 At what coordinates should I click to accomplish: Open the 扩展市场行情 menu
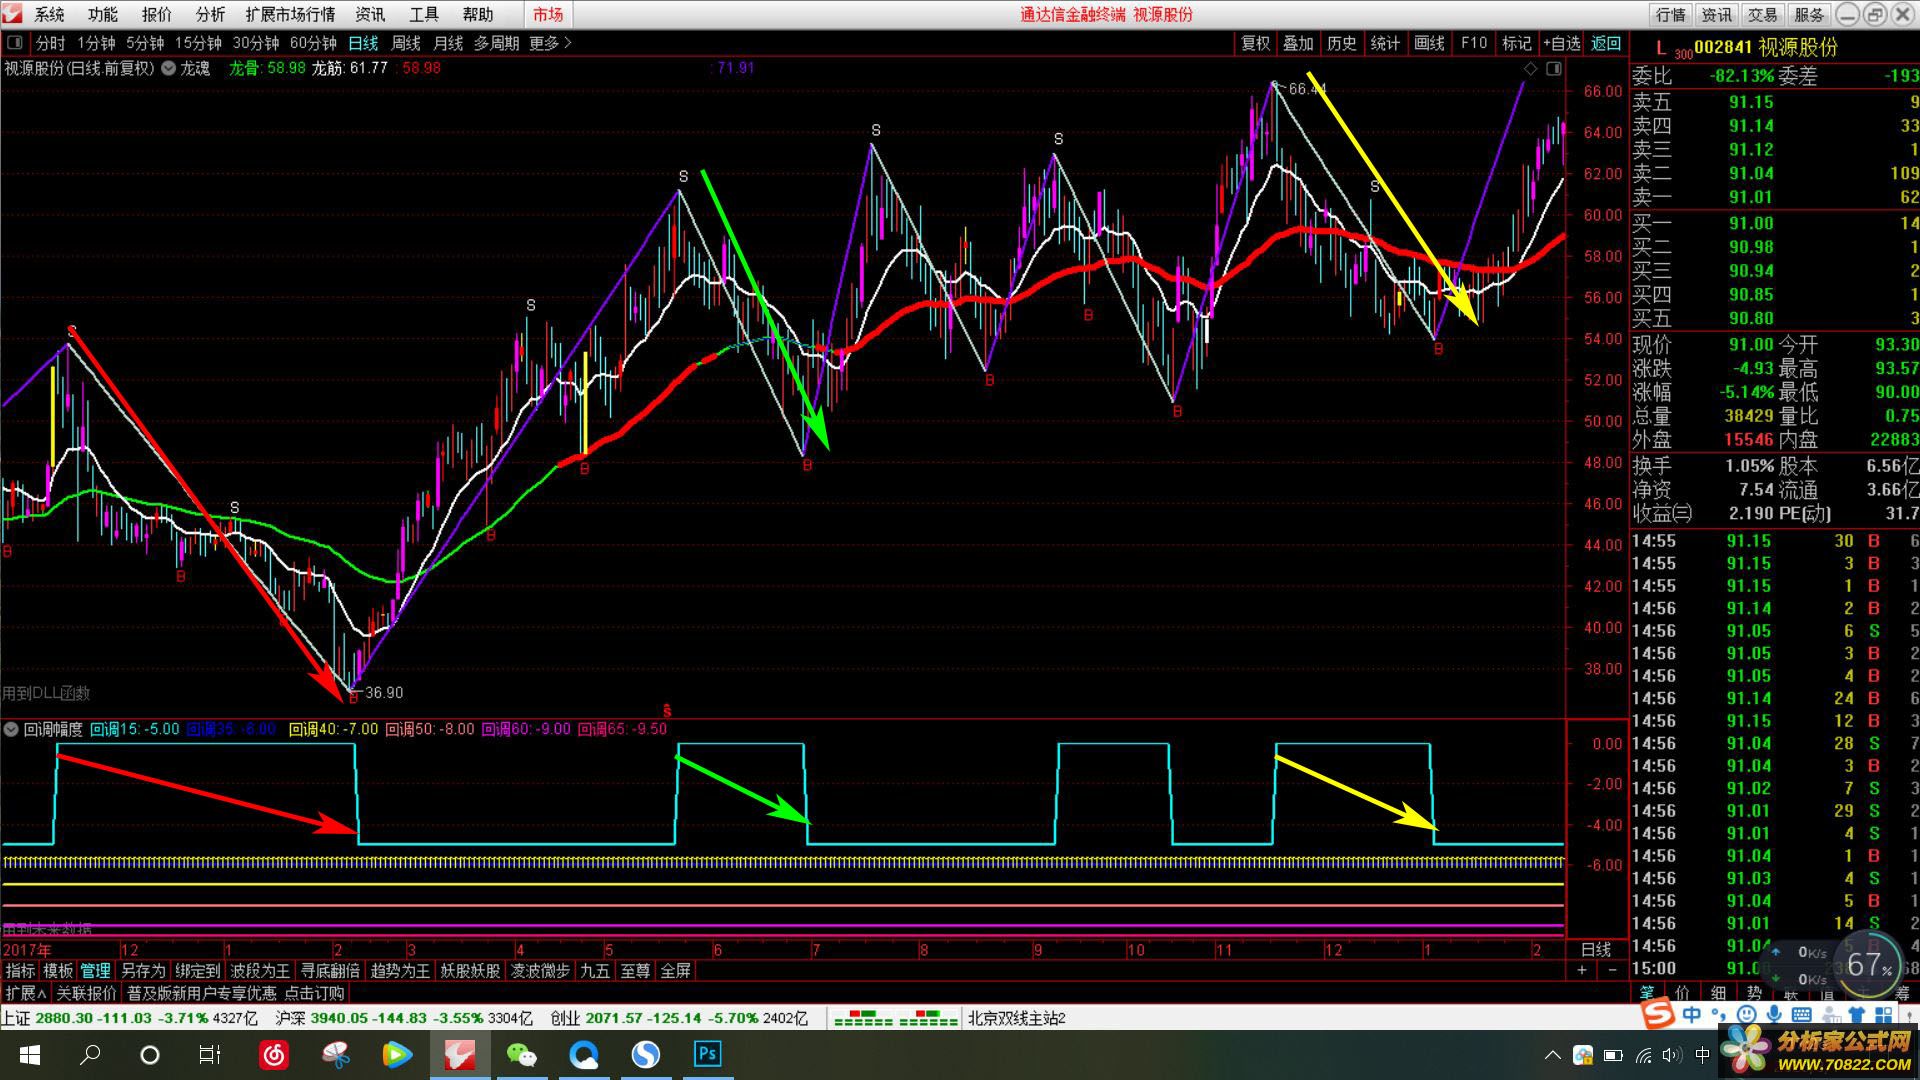[290, 14]
